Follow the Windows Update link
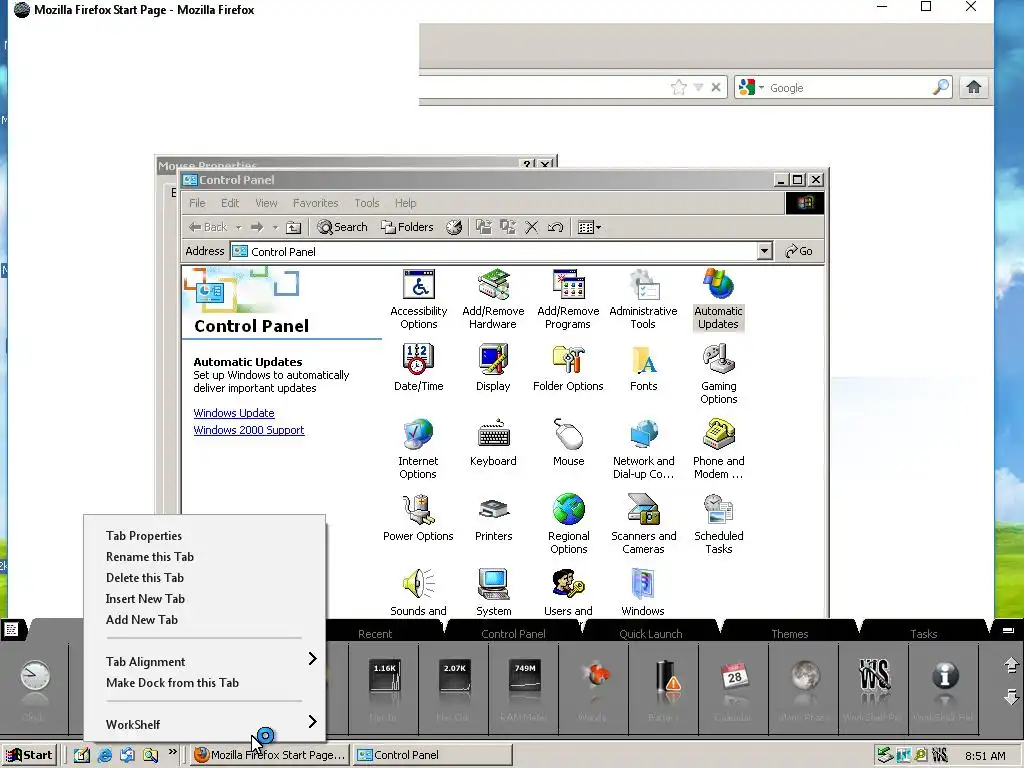 [x=234, y=413]
